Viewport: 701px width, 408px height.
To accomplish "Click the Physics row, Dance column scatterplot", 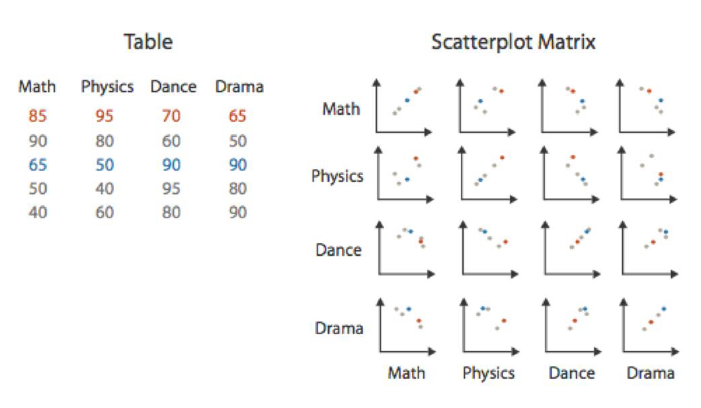I will (x=570, y=175).
